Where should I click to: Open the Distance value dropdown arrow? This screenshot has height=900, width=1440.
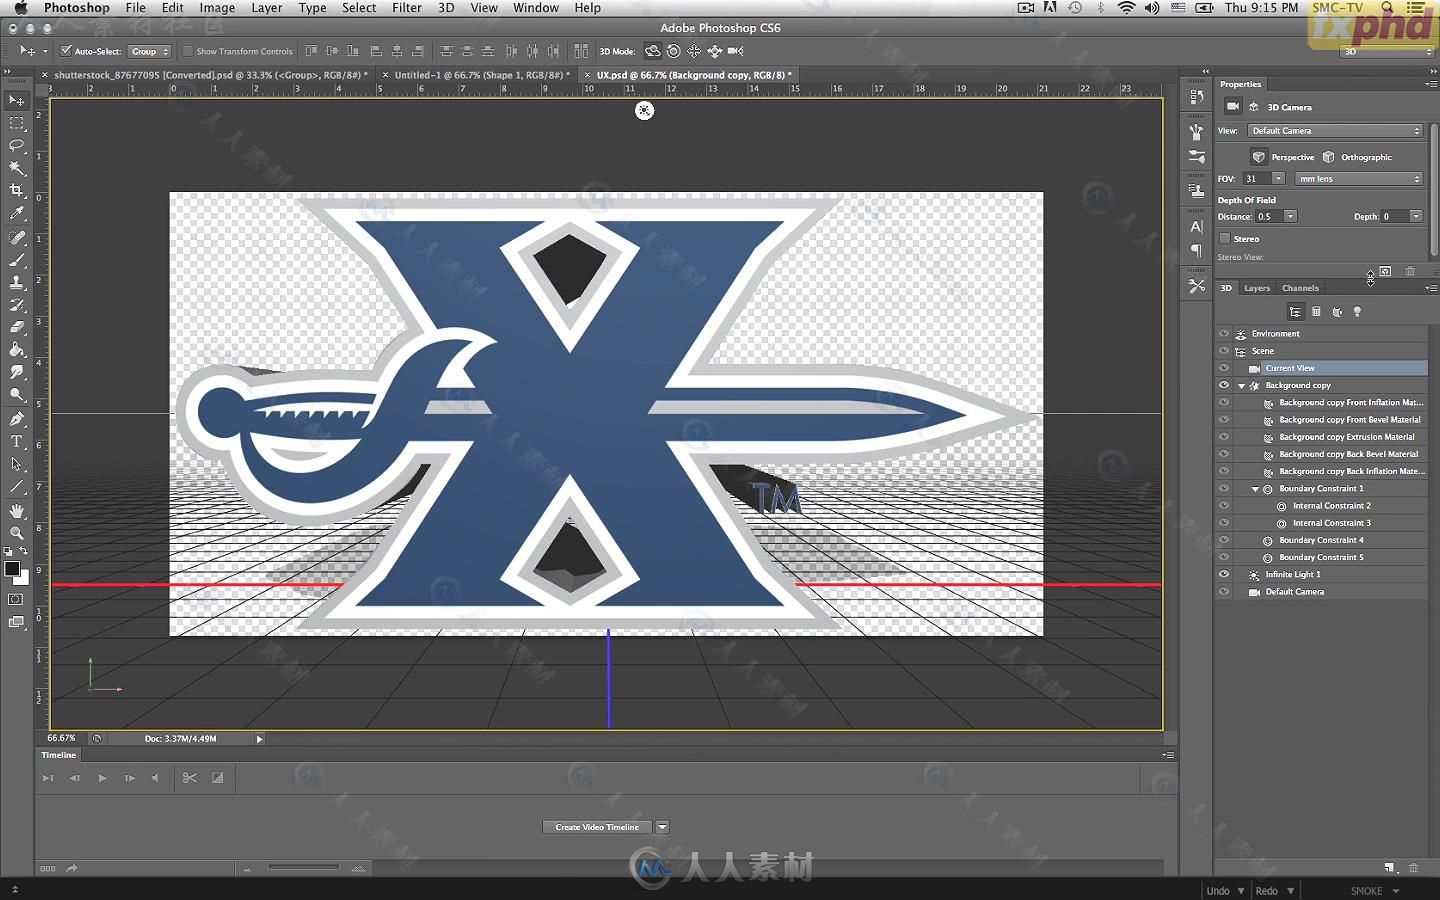pos(1291,216)
